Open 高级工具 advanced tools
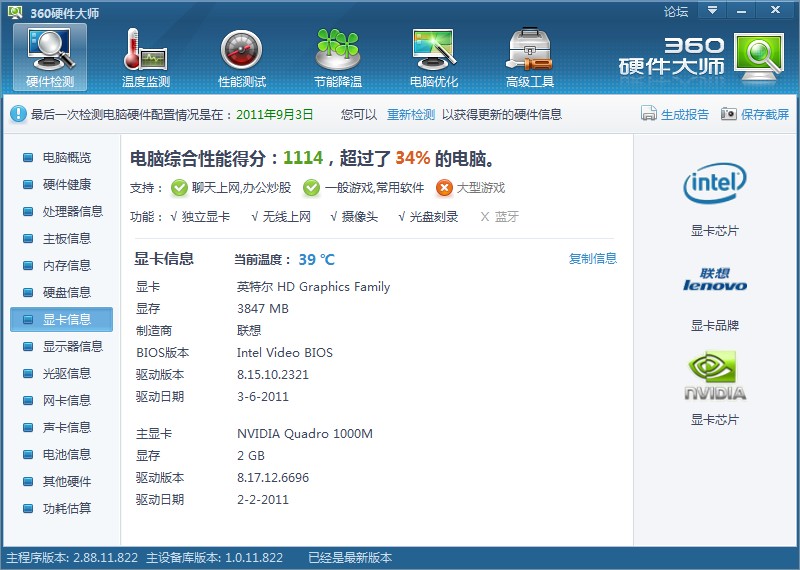This screenshot has width=800, height=570. coord(530,57)
